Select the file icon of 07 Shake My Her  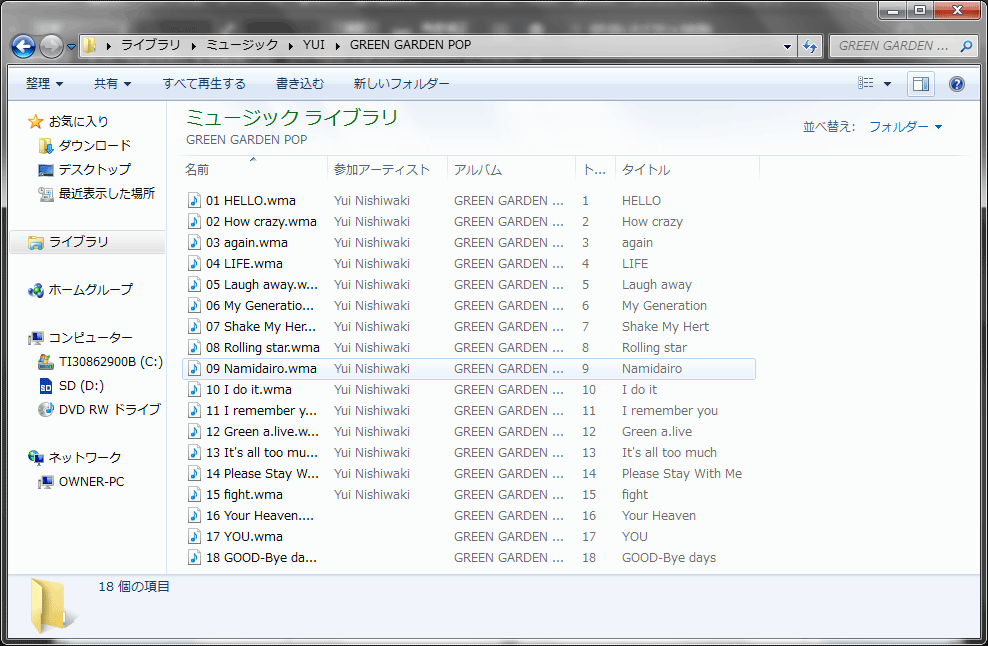pyautogui.click(x=195, y=326)
